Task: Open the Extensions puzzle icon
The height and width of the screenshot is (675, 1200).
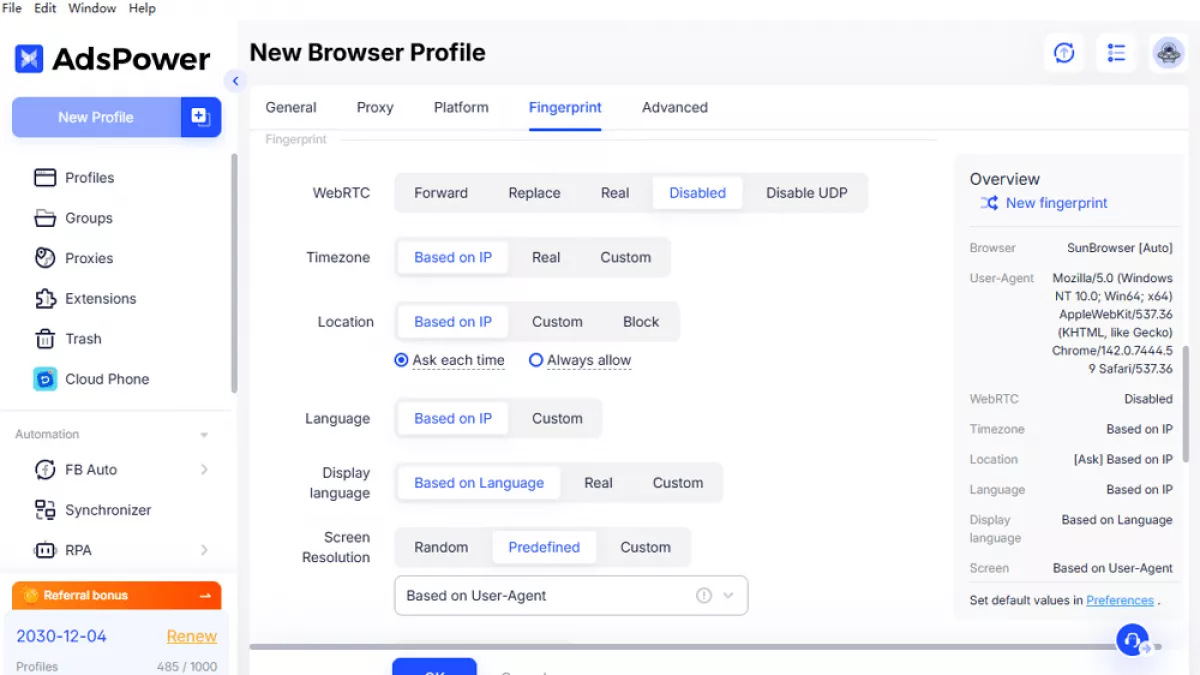Action: 45,299
